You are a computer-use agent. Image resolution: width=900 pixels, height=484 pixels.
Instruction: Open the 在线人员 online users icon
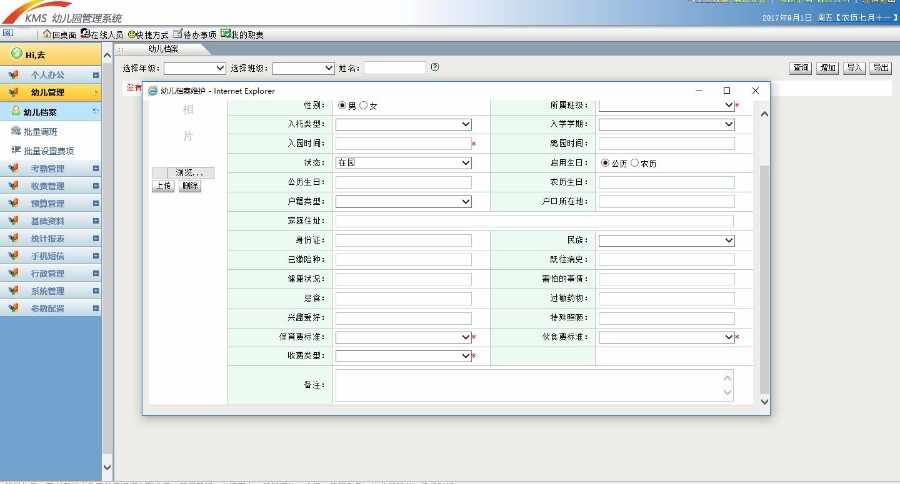click(x=85, y=33)
